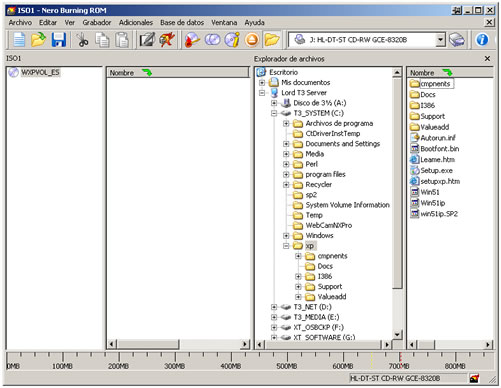Open the recorder drive dropdown arrow
This screenshot has height=388, width=501.
coord(441,40)
